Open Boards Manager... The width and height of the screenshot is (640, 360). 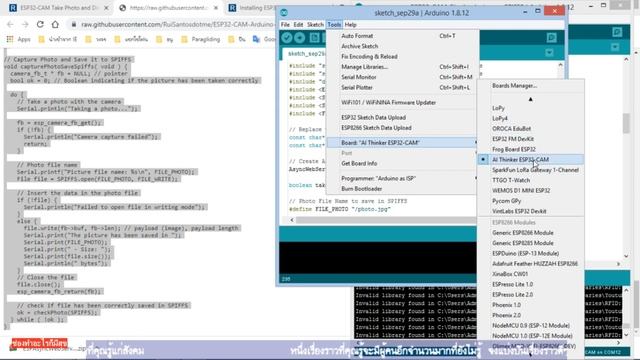[531, 86]
